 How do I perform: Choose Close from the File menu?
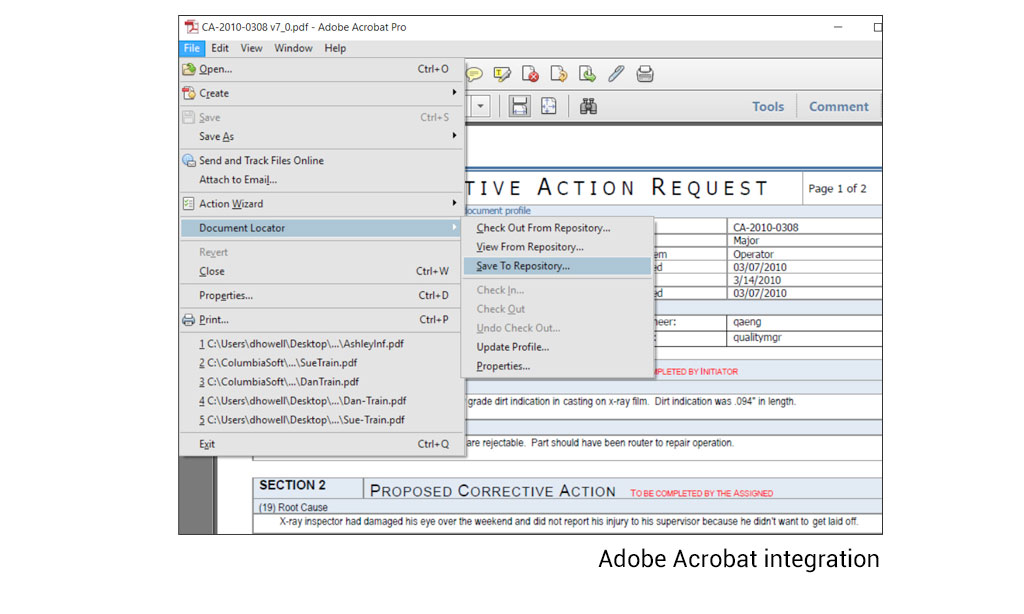(x=321, y=270)
